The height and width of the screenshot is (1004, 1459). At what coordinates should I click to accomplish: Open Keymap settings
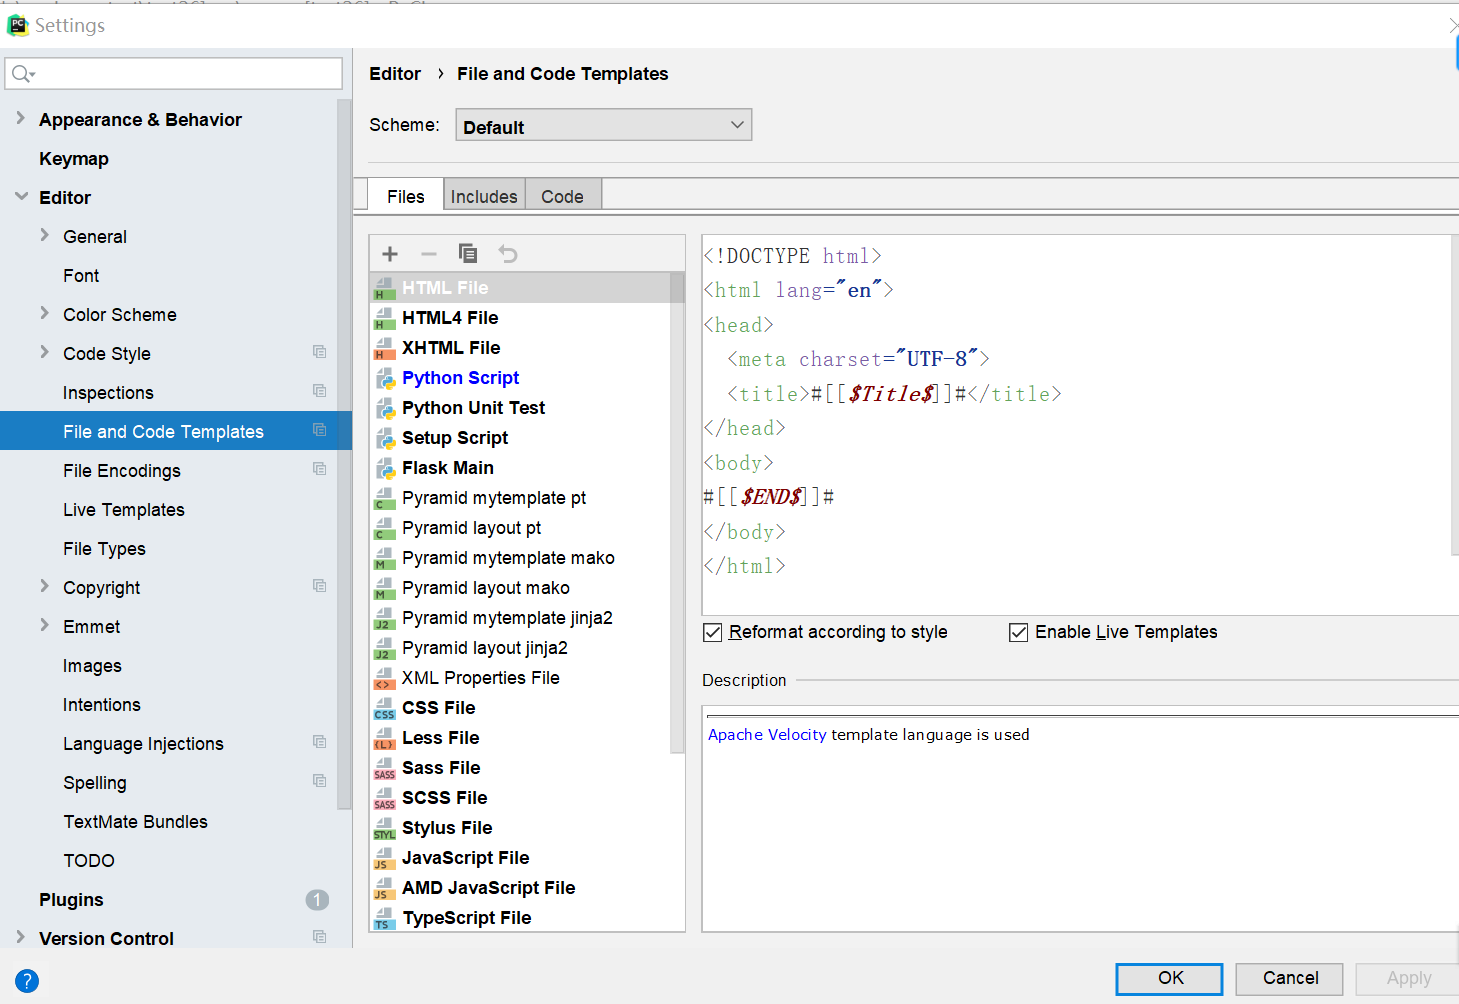click(74, 159)
